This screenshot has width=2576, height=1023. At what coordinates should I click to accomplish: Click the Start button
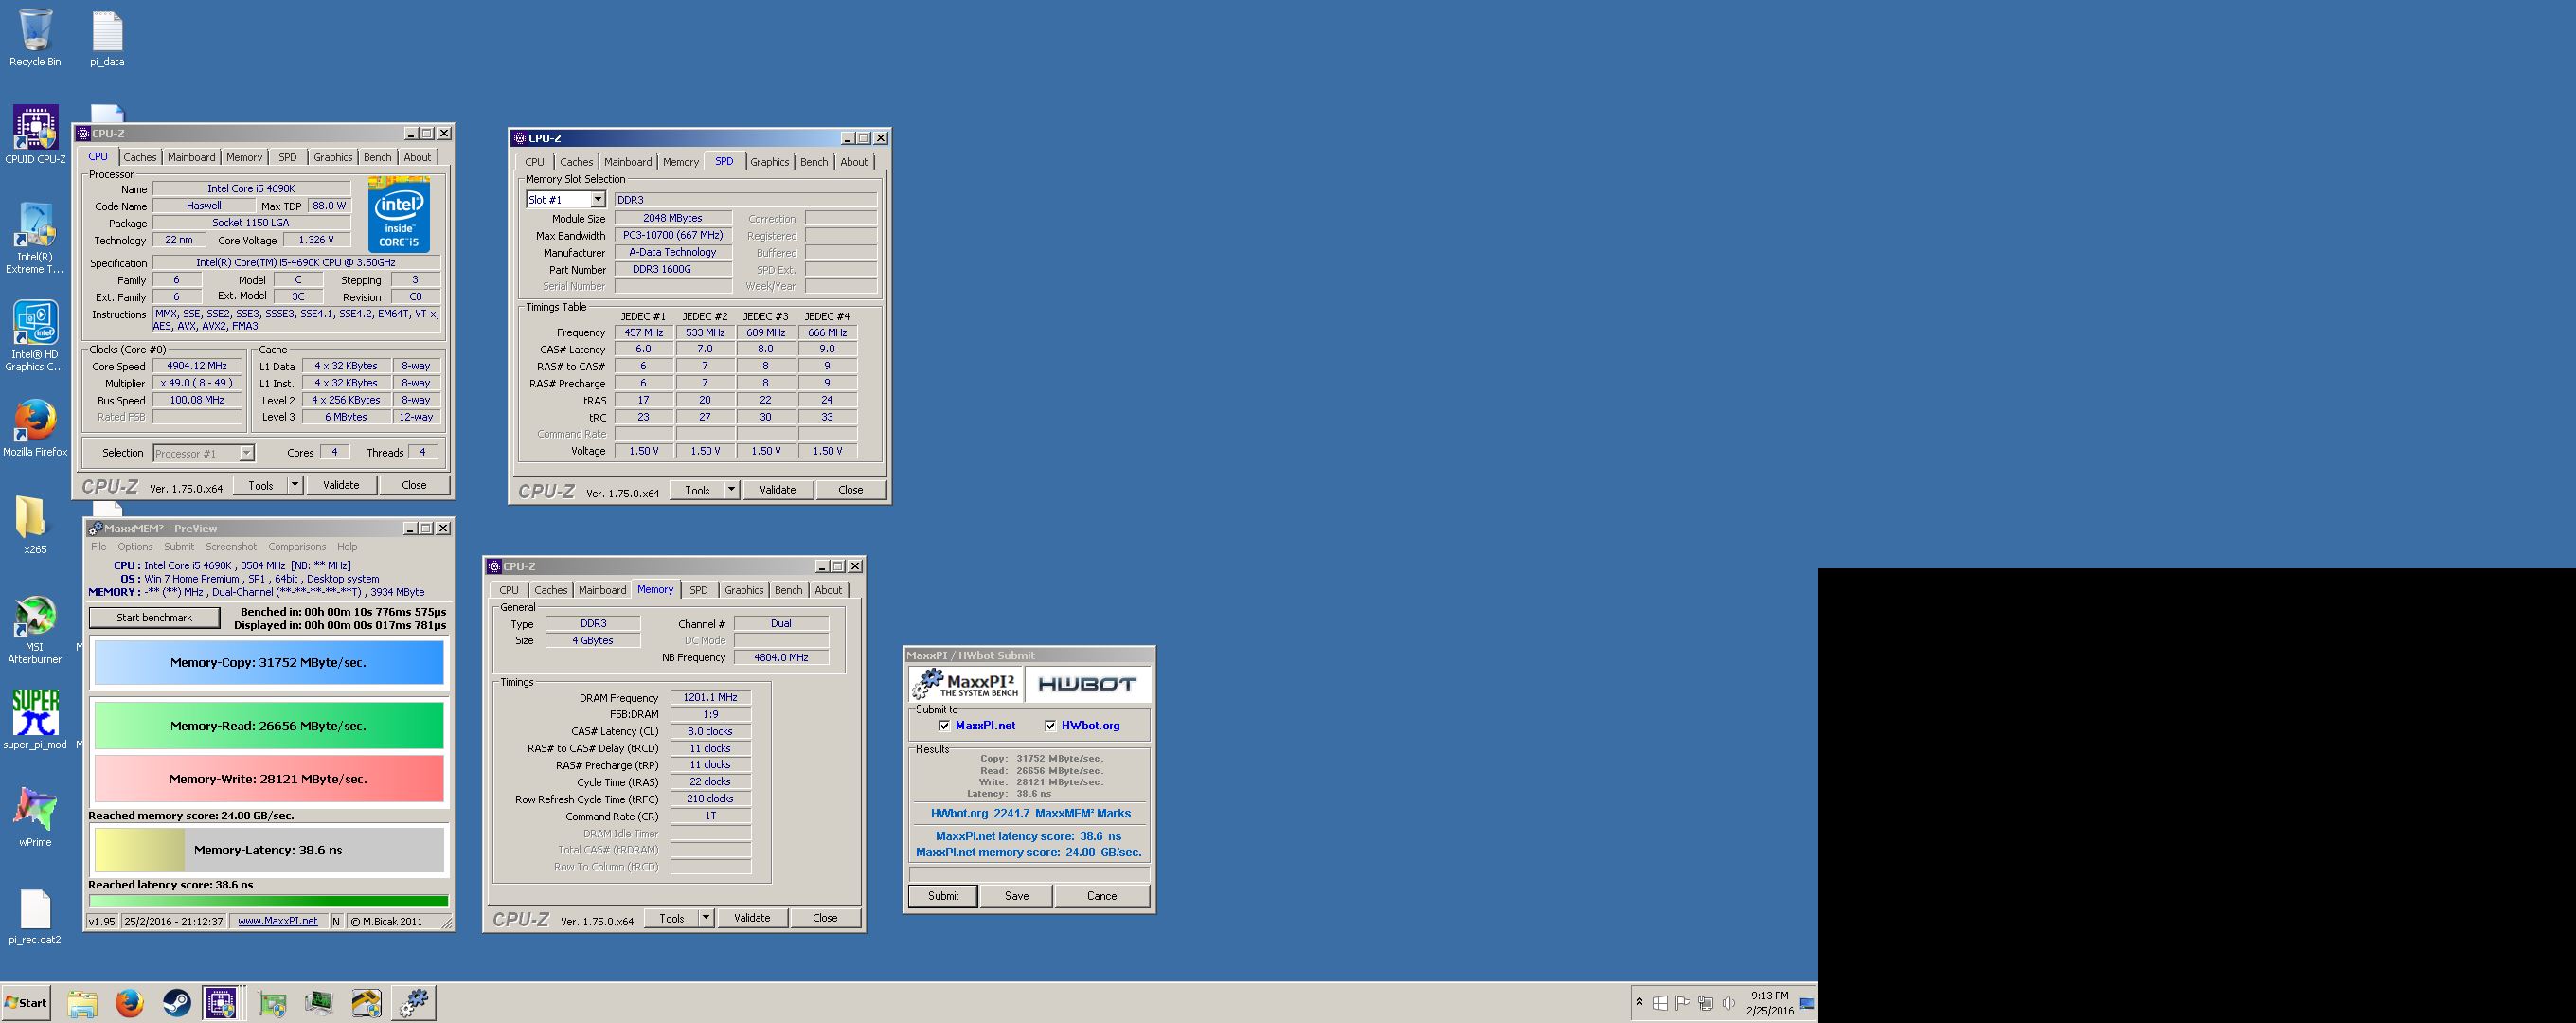pyautogui.click(x=27, y=1003)
